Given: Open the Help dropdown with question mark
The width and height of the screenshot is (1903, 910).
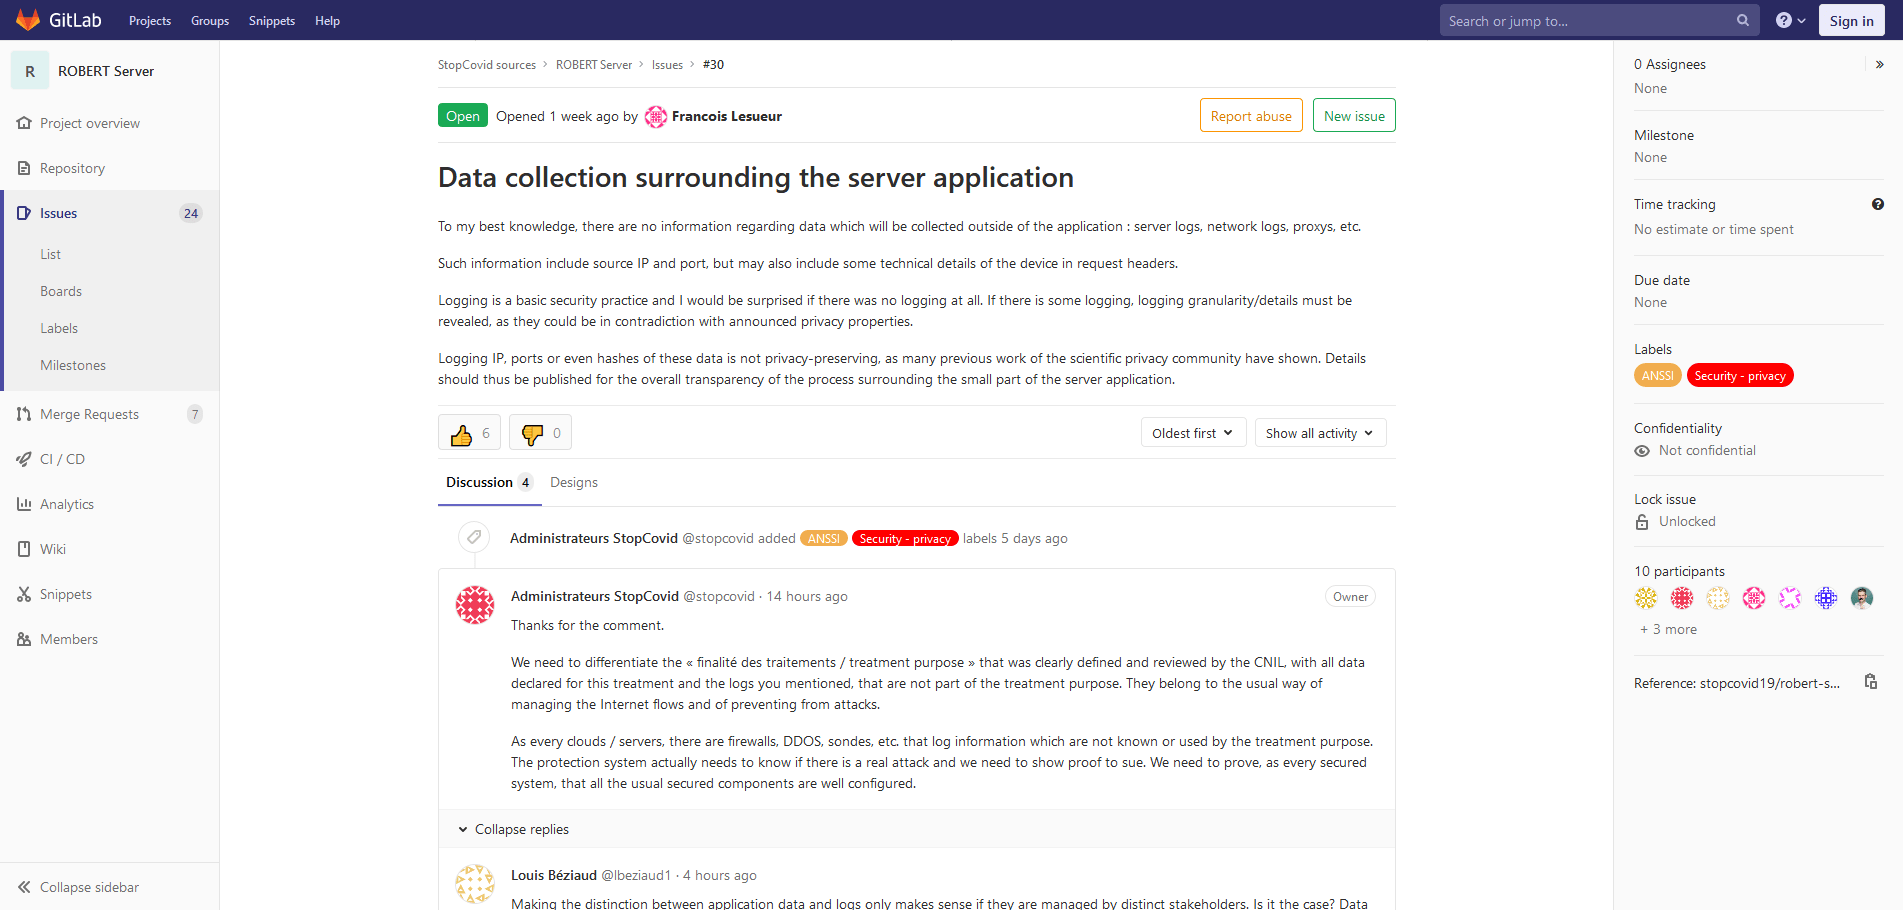Looking at the screenshot, I should tap(1790, 20).
